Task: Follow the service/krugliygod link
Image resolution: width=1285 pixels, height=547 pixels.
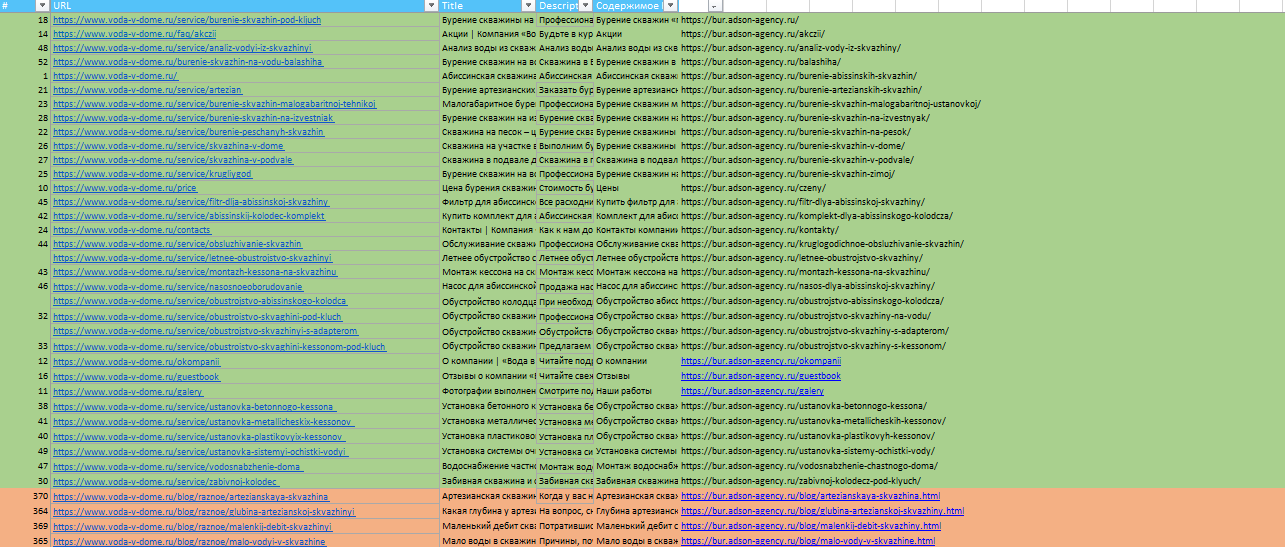Action: [152, 174]
